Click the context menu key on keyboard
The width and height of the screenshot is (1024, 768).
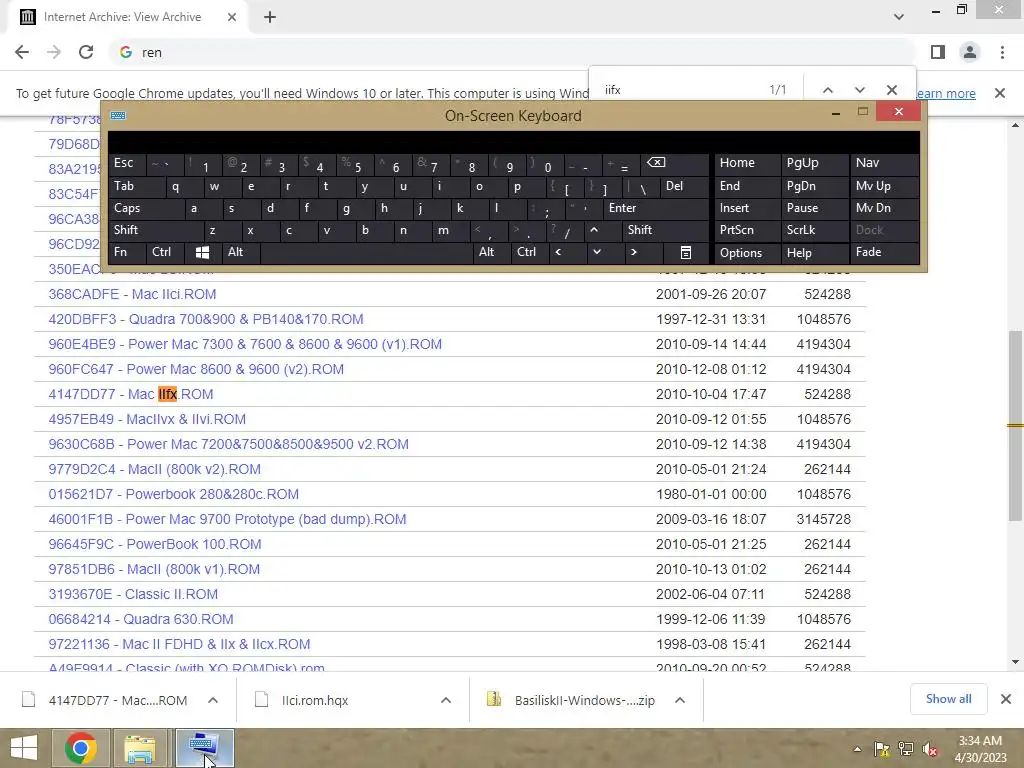[685, 252]
